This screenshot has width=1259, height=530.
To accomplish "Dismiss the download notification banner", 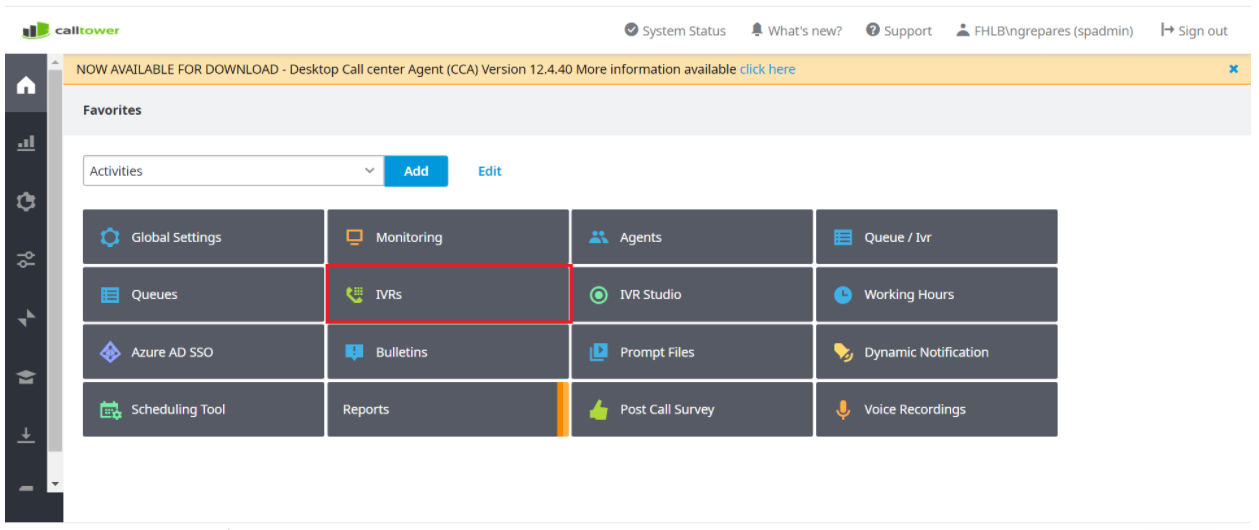I will coord(1233,69).
